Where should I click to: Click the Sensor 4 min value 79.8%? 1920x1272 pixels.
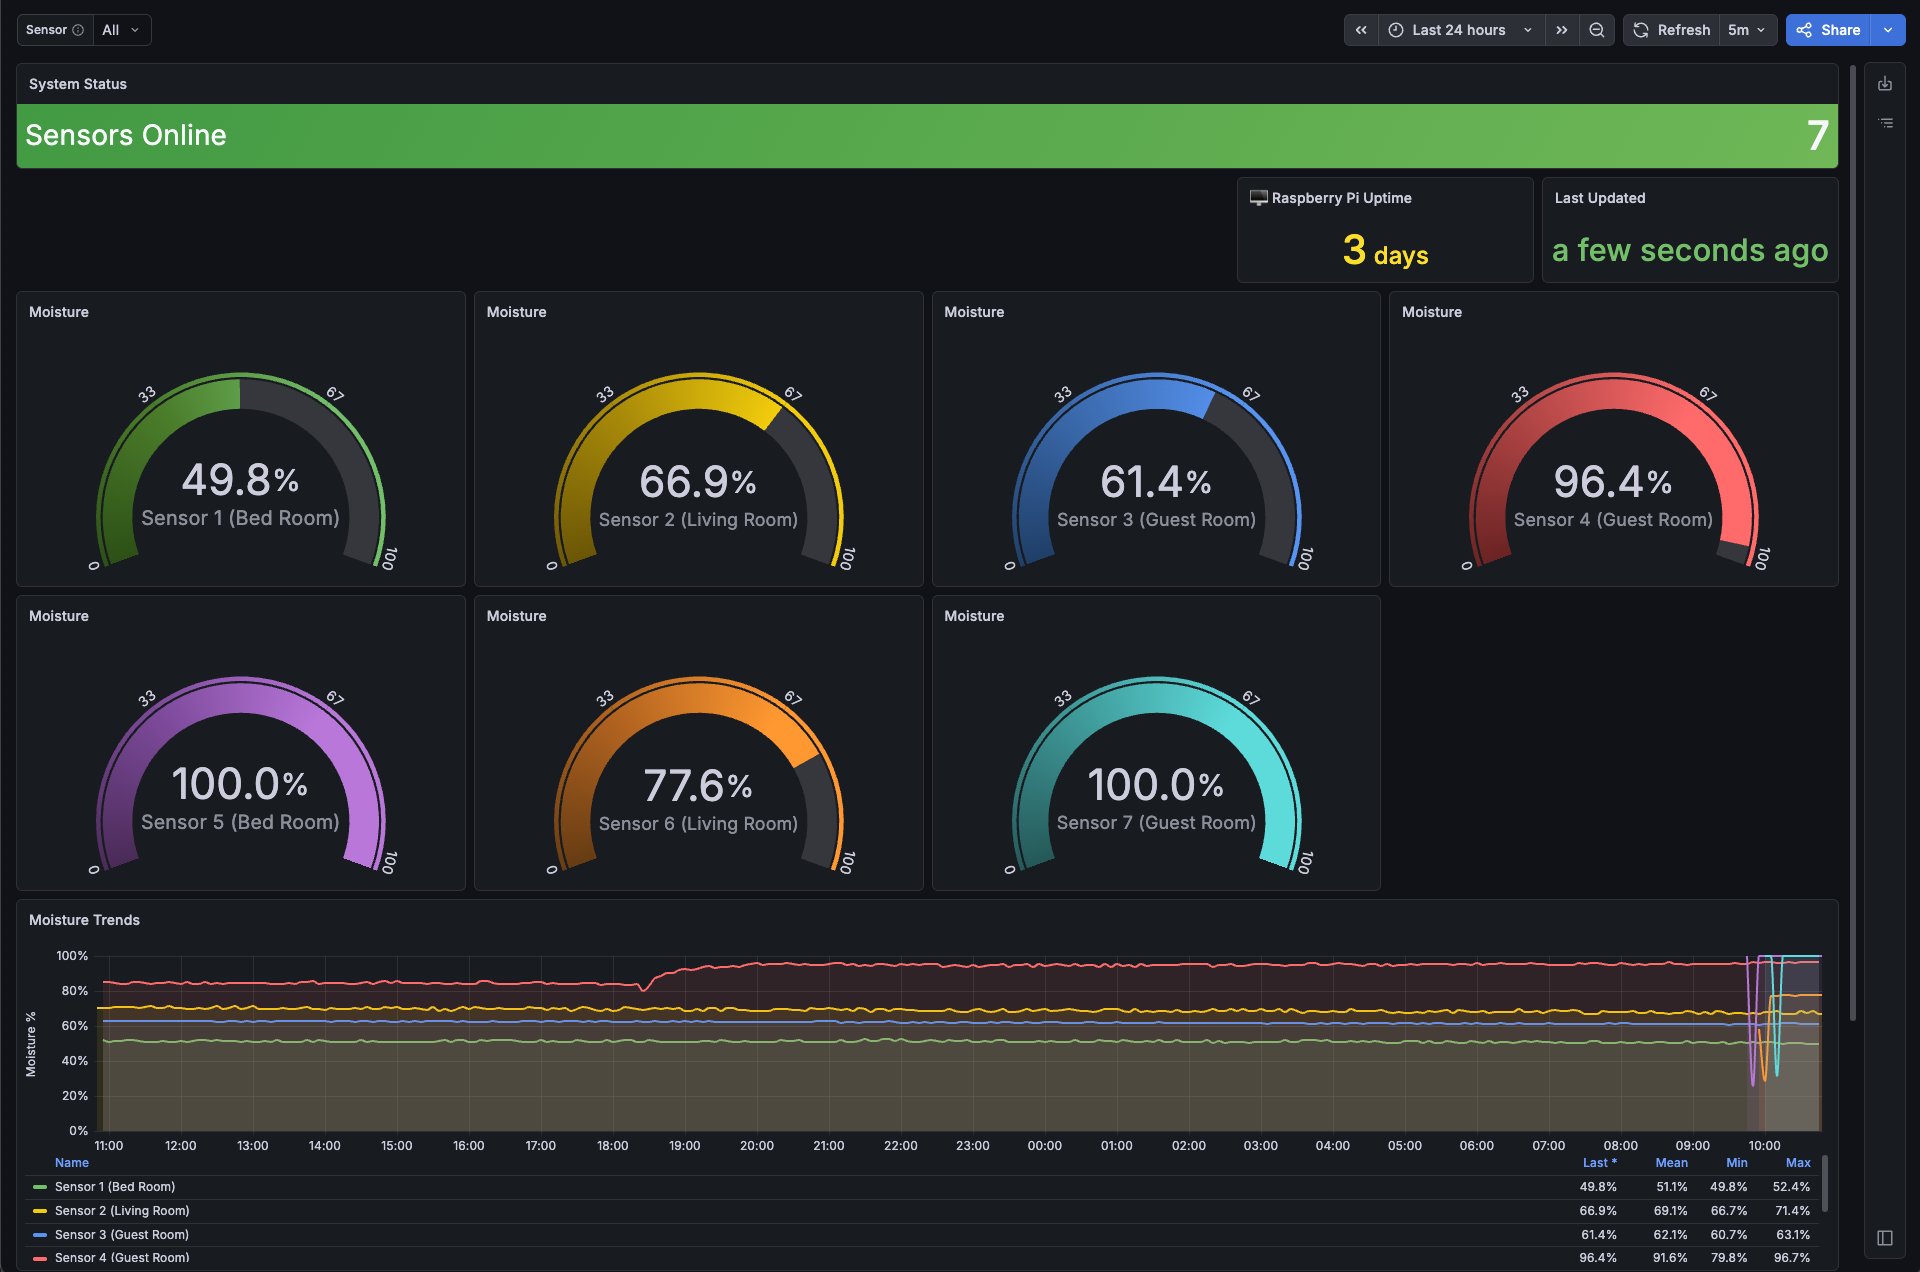(x=1729, y=1258)
